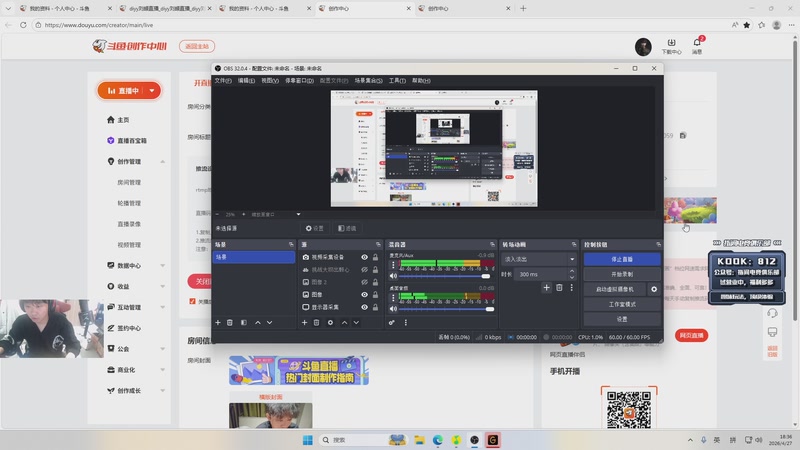The width and height of the screenshot is (800, 450).
Task: Move source down arrow in sources panel
Action: 356,322
